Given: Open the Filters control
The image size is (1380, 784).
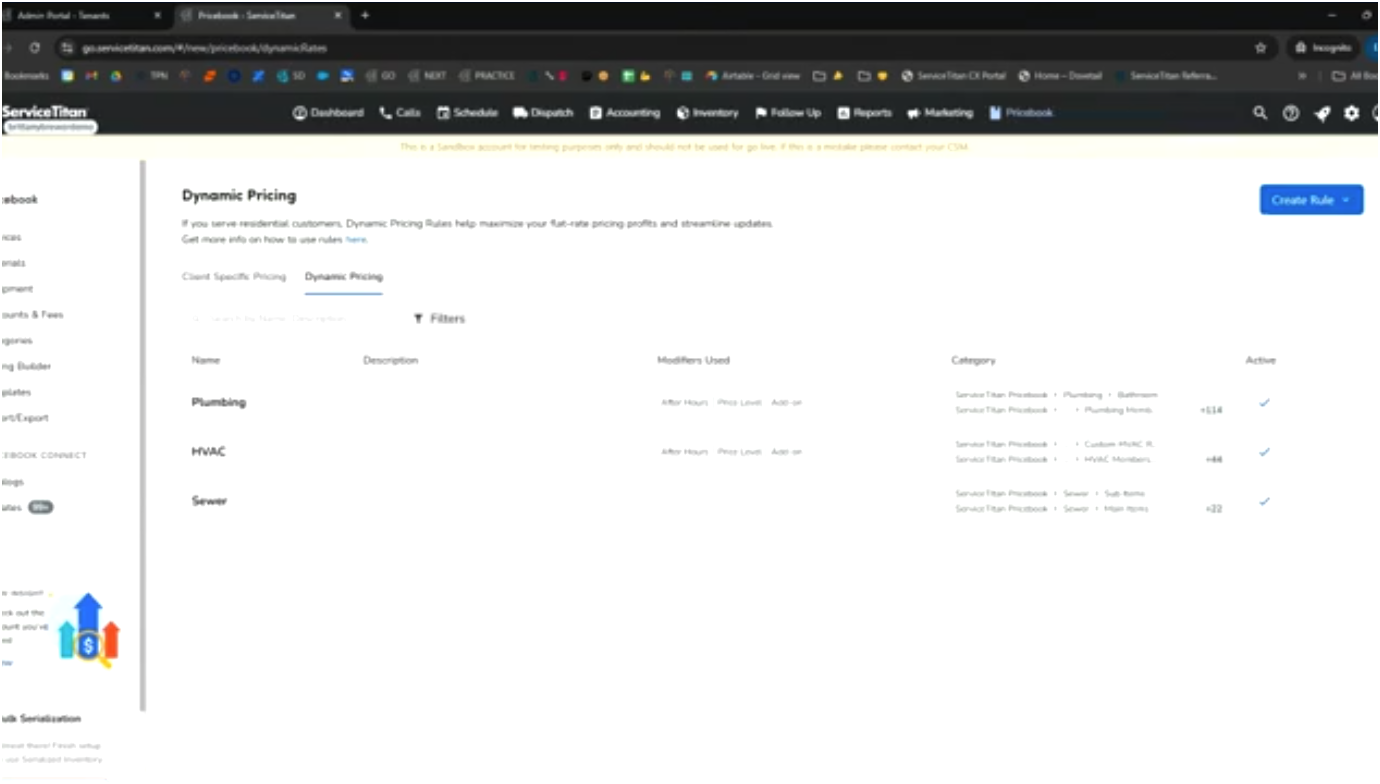Looking at the screenshot, I should pos(438,318).
